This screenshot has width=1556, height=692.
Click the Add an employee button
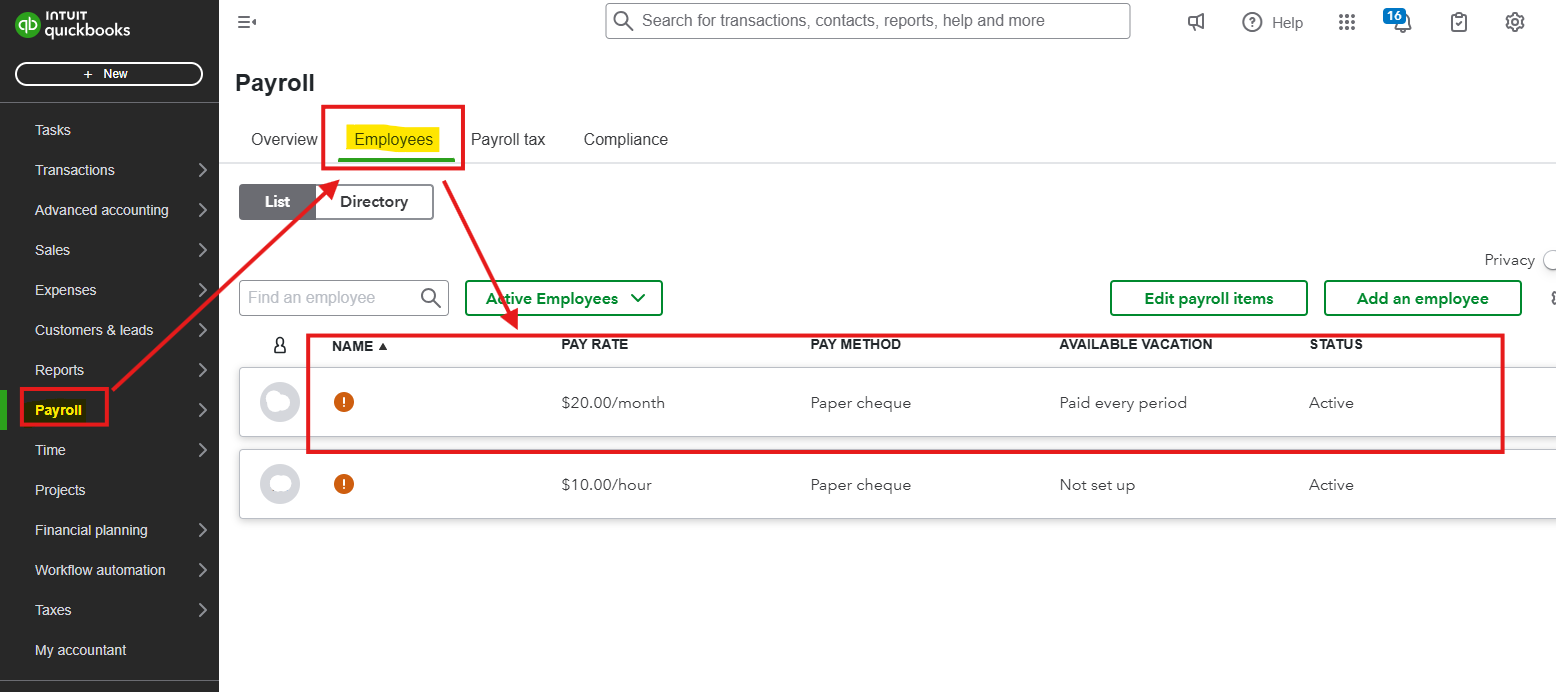point(1422,298)
